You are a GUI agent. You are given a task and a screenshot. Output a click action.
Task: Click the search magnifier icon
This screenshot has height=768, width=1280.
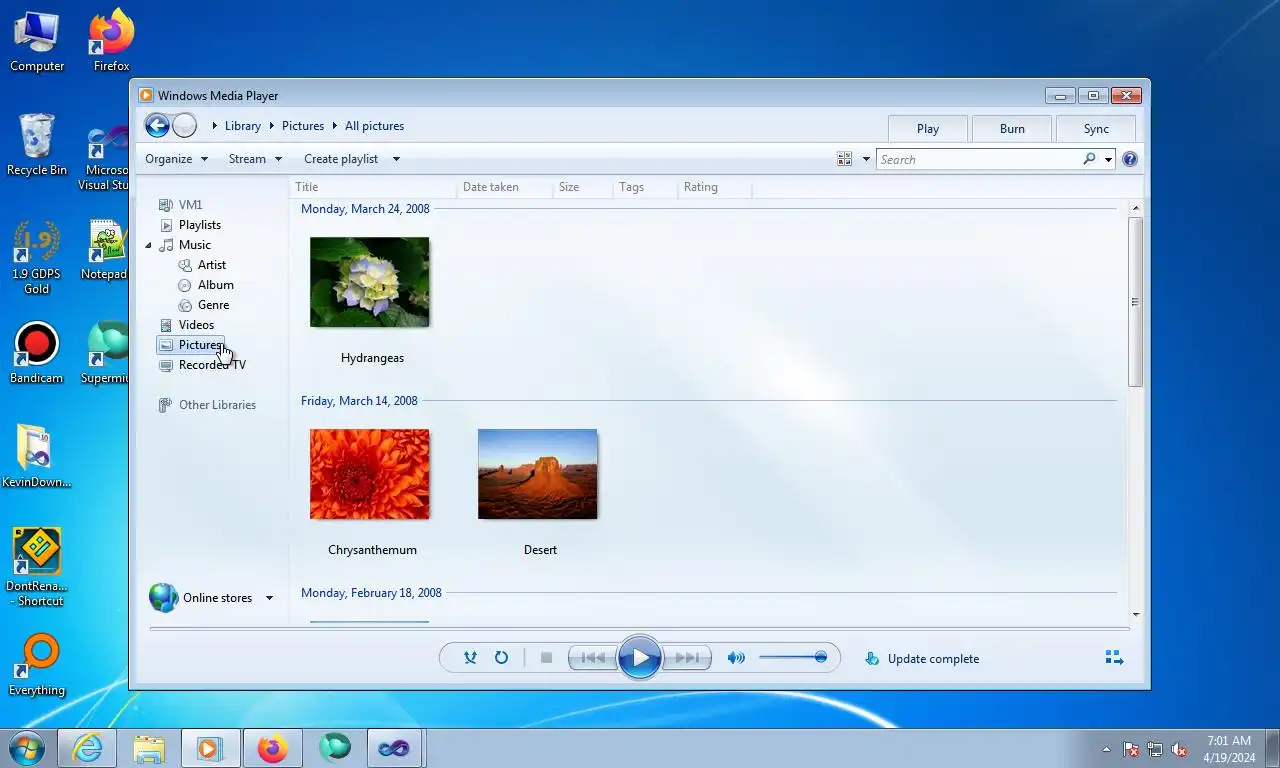pyautogui.click(x=1089, y=159)
